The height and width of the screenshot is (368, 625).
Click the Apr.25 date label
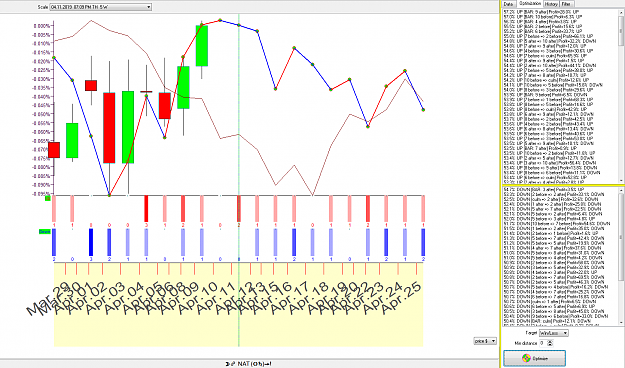click(x=402, y=297)
